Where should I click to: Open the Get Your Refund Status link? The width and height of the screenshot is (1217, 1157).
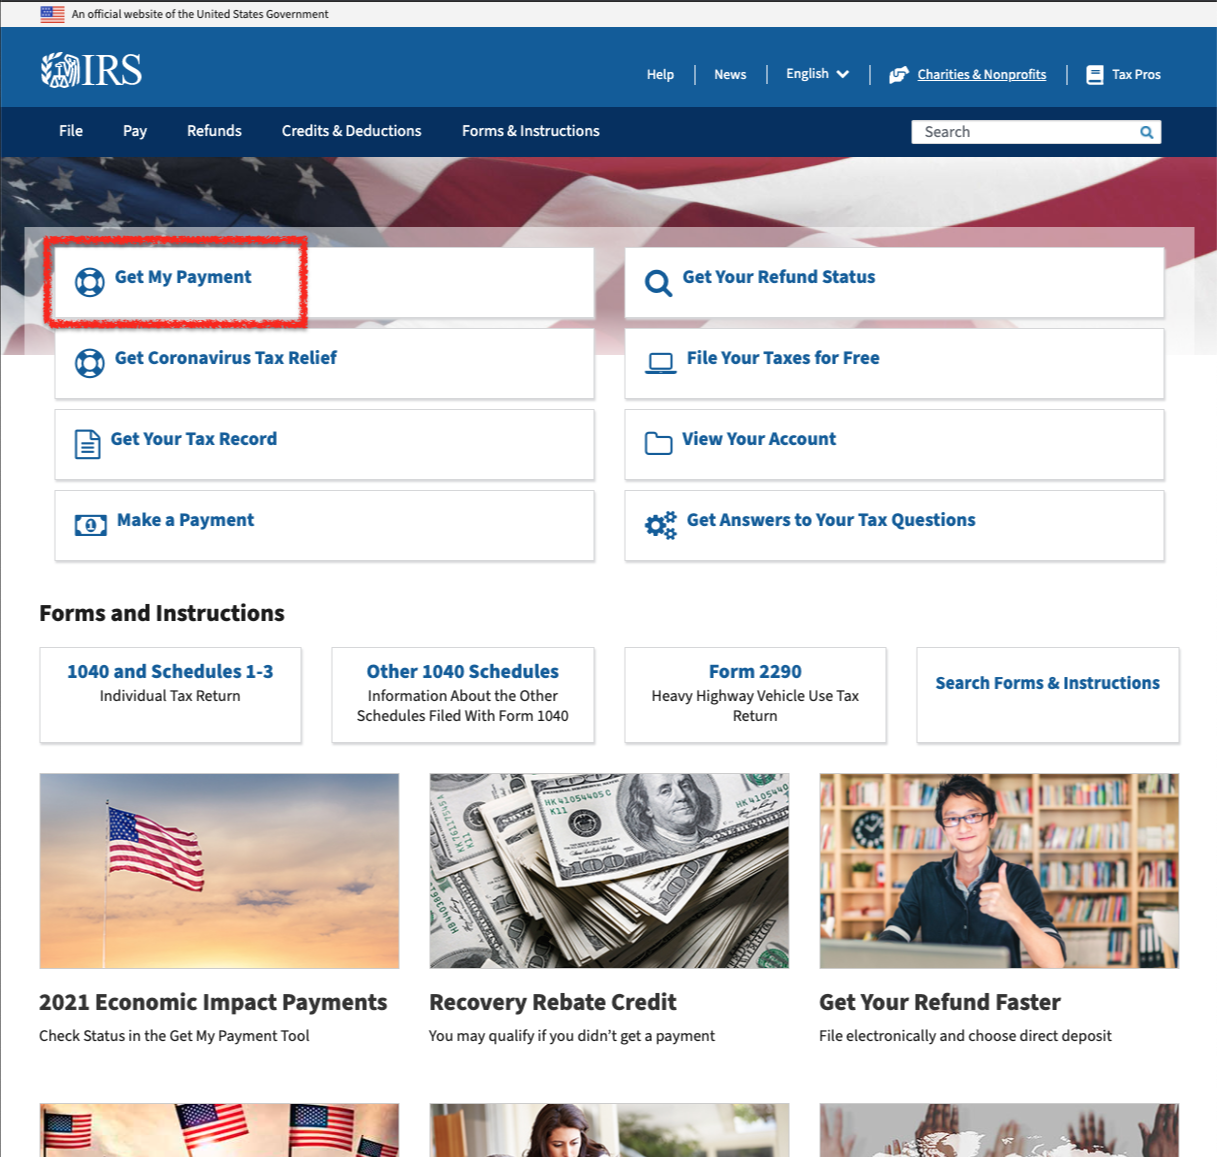click(x=779, y=277)
